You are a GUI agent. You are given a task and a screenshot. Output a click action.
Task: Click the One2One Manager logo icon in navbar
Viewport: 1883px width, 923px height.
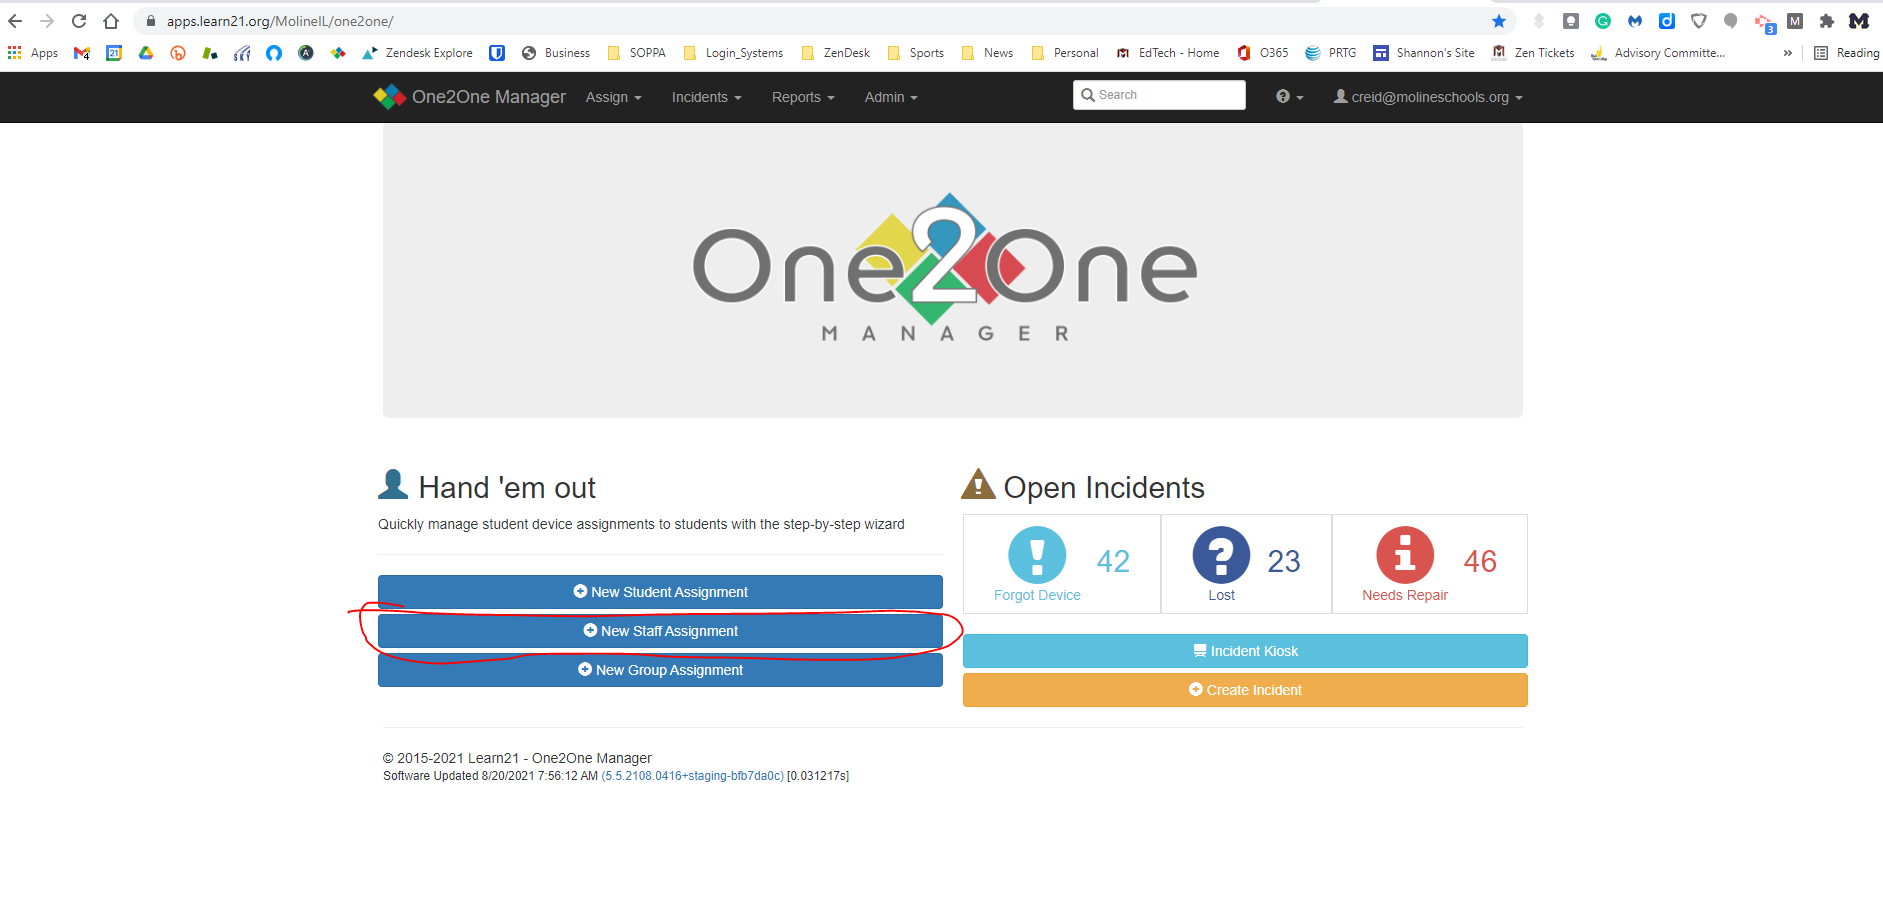pyautogui.click(x=389, y=97)
